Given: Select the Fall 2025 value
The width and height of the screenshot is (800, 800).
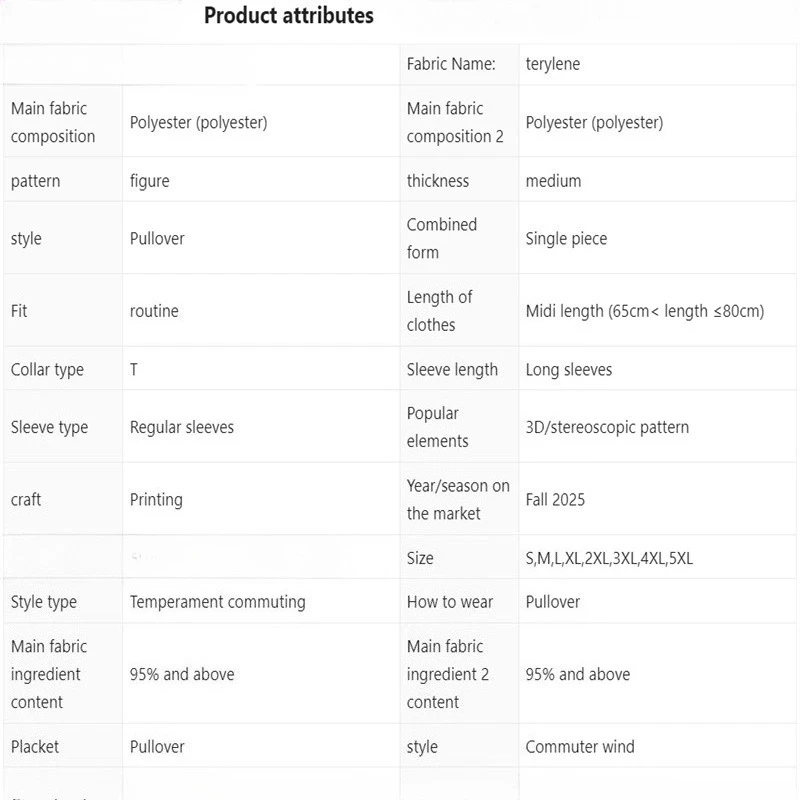Looking at the screenshot, I should [555, 499].
